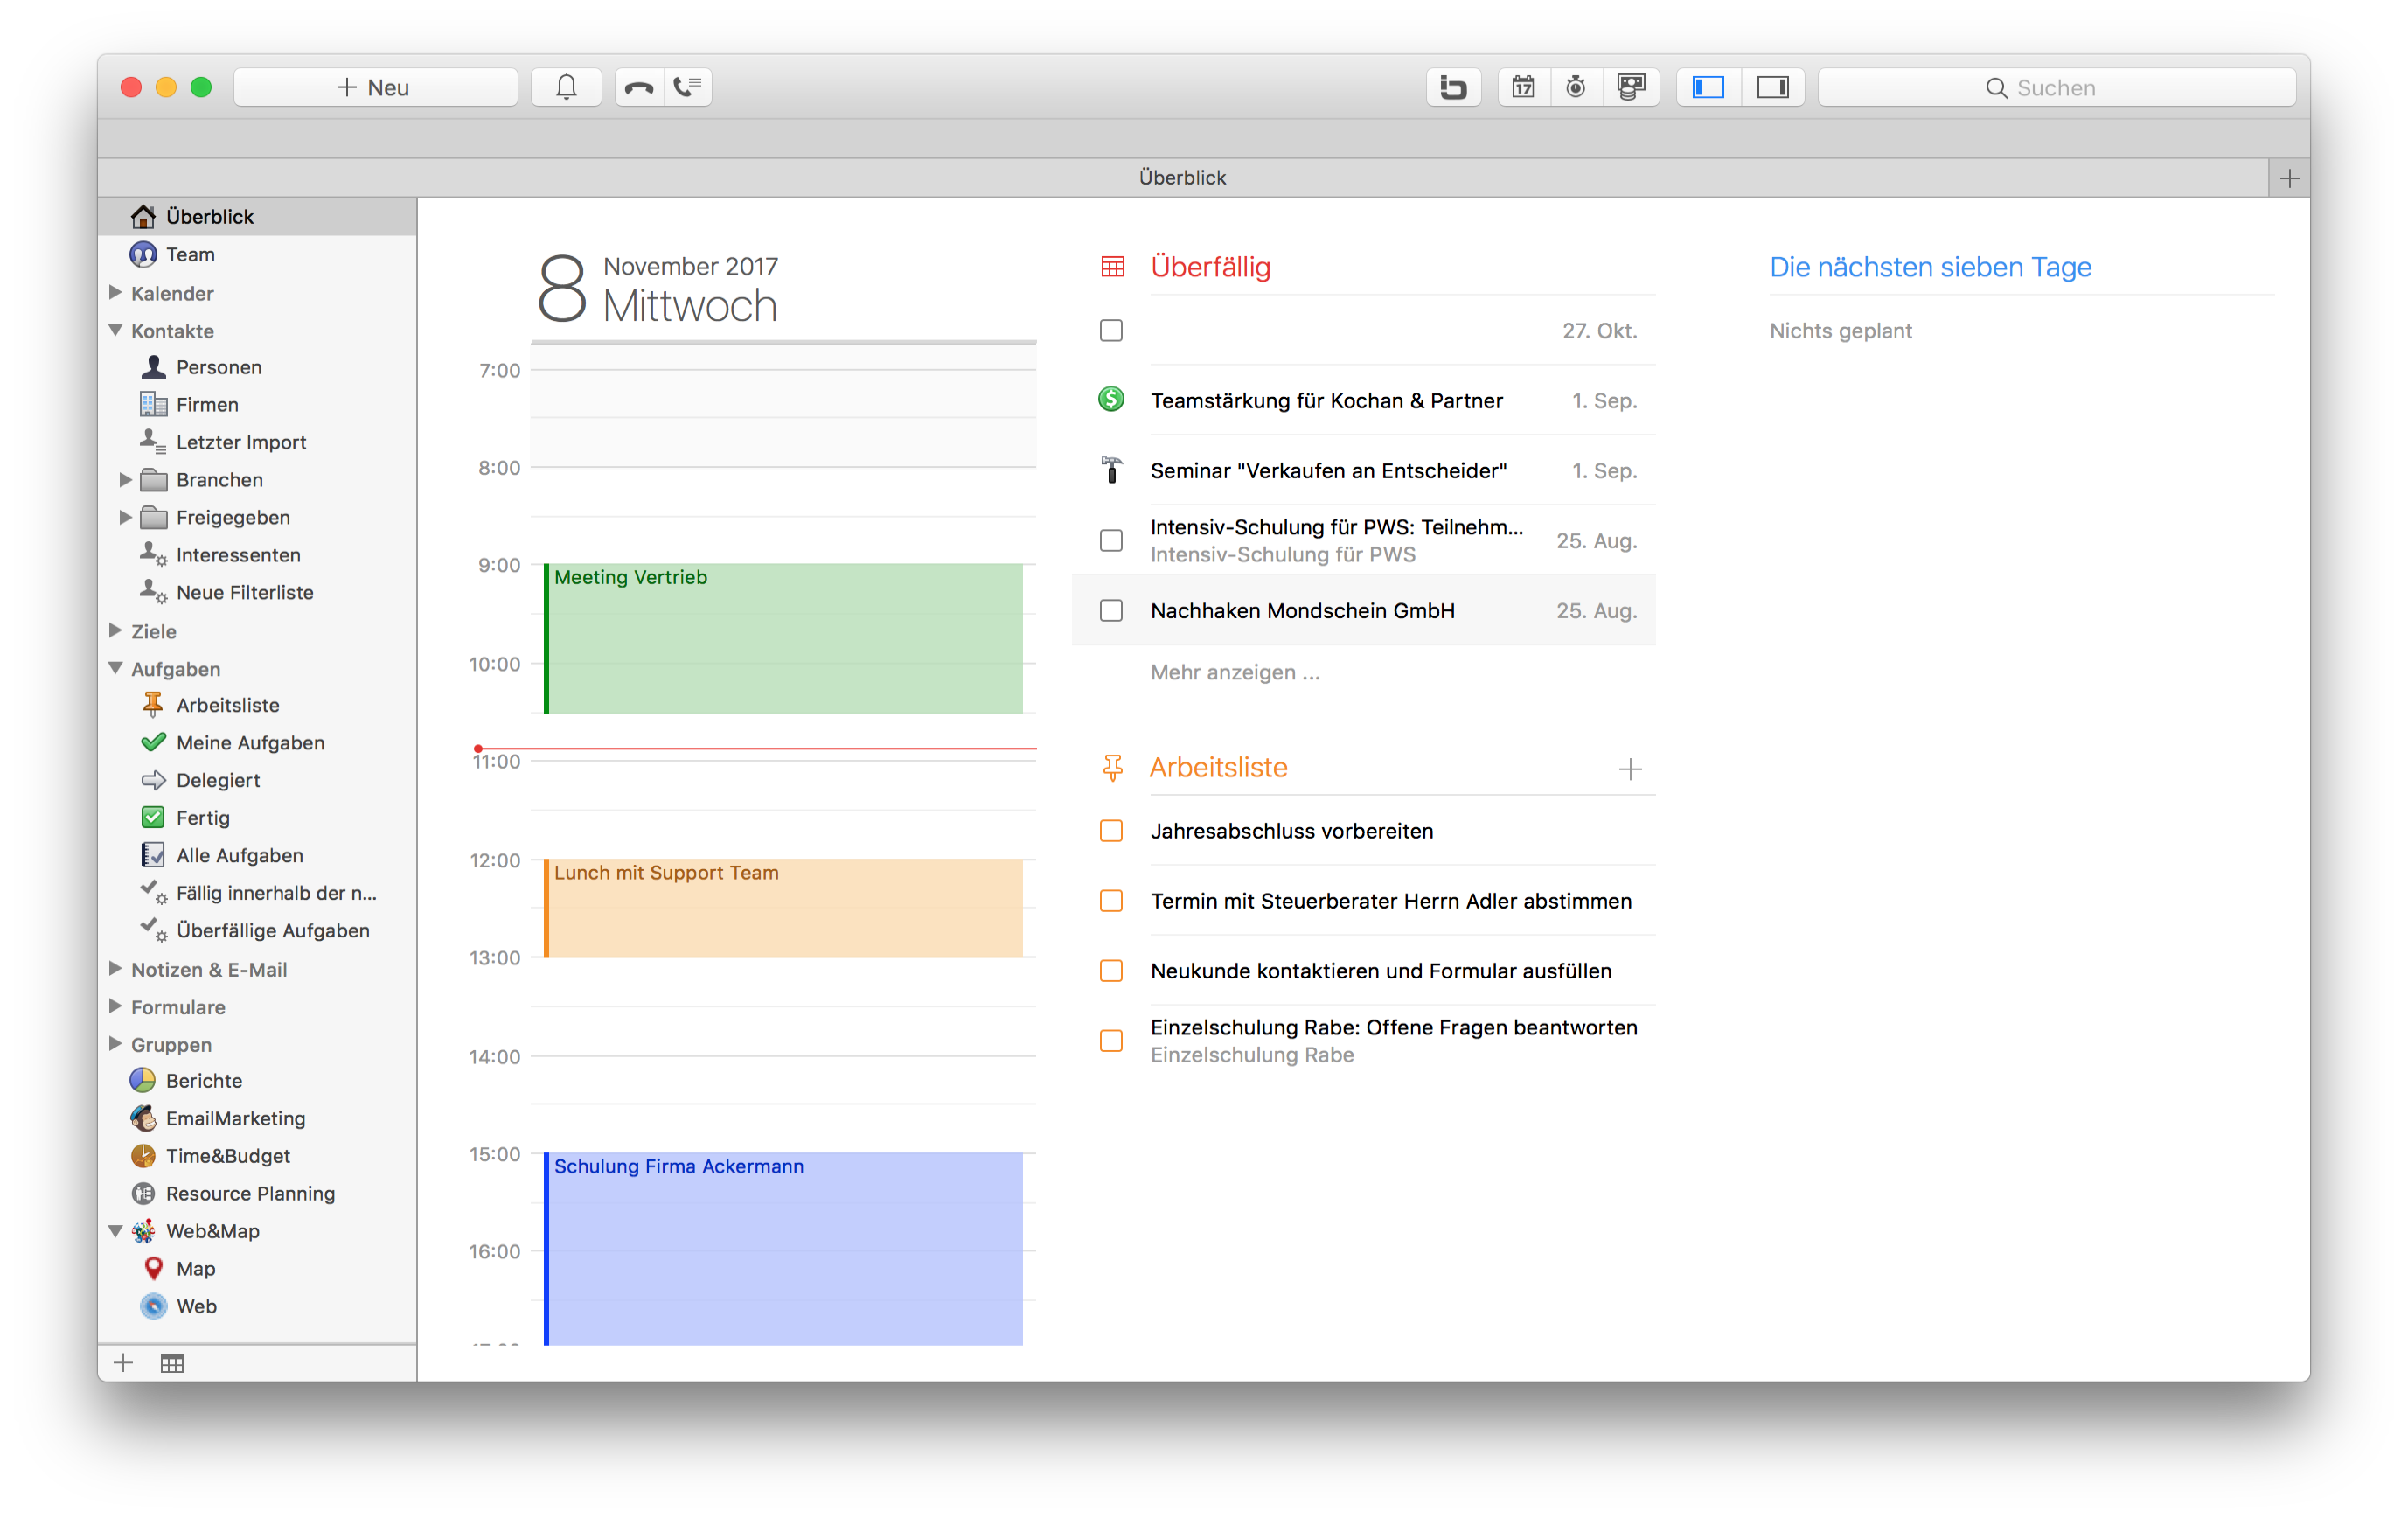Click the plus icon at sidebar bottom
The width and height of the screenshot is (2408, 1518).
click(x=123, y=1363)
